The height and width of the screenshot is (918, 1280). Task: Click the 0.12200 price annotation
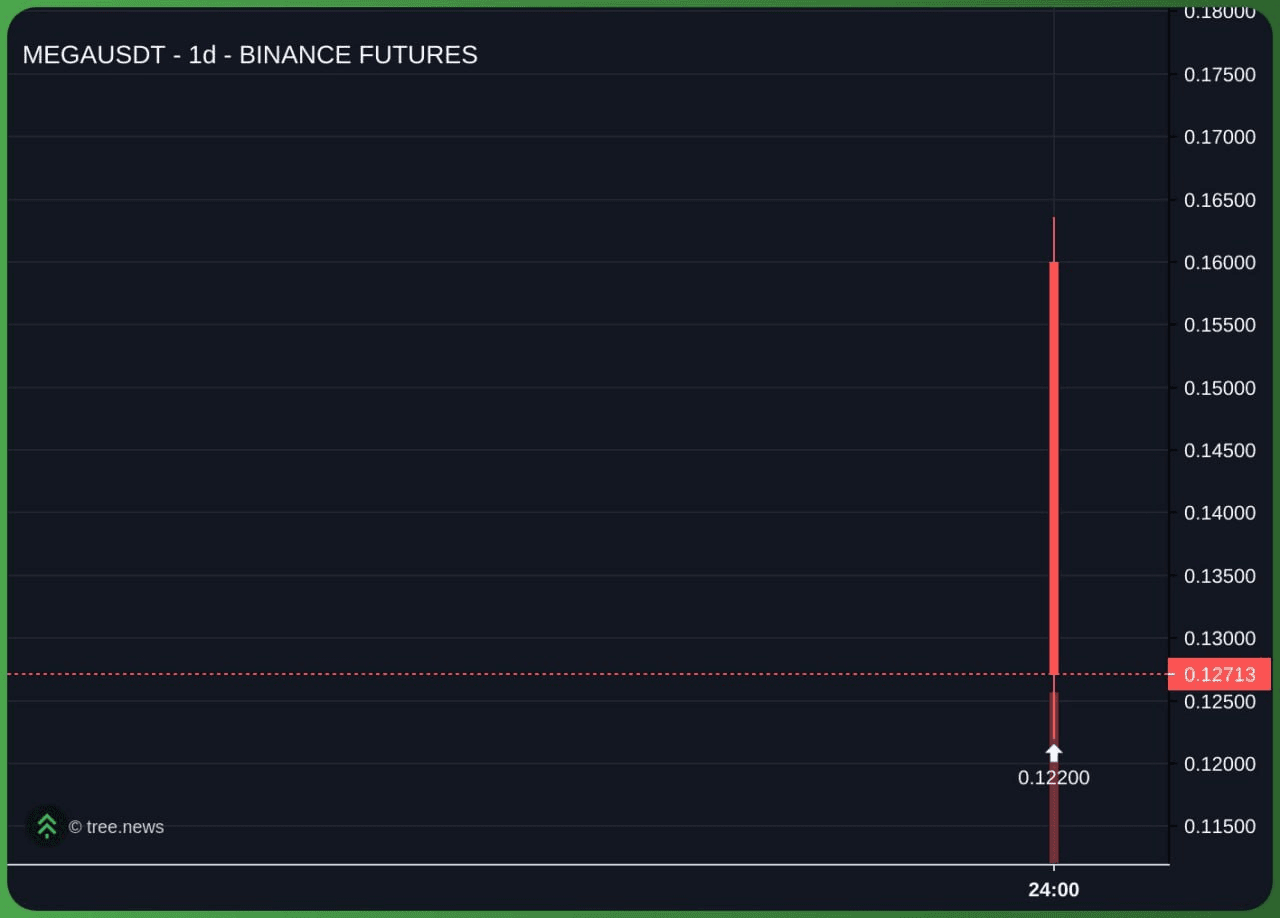(x=1054, y=778)
